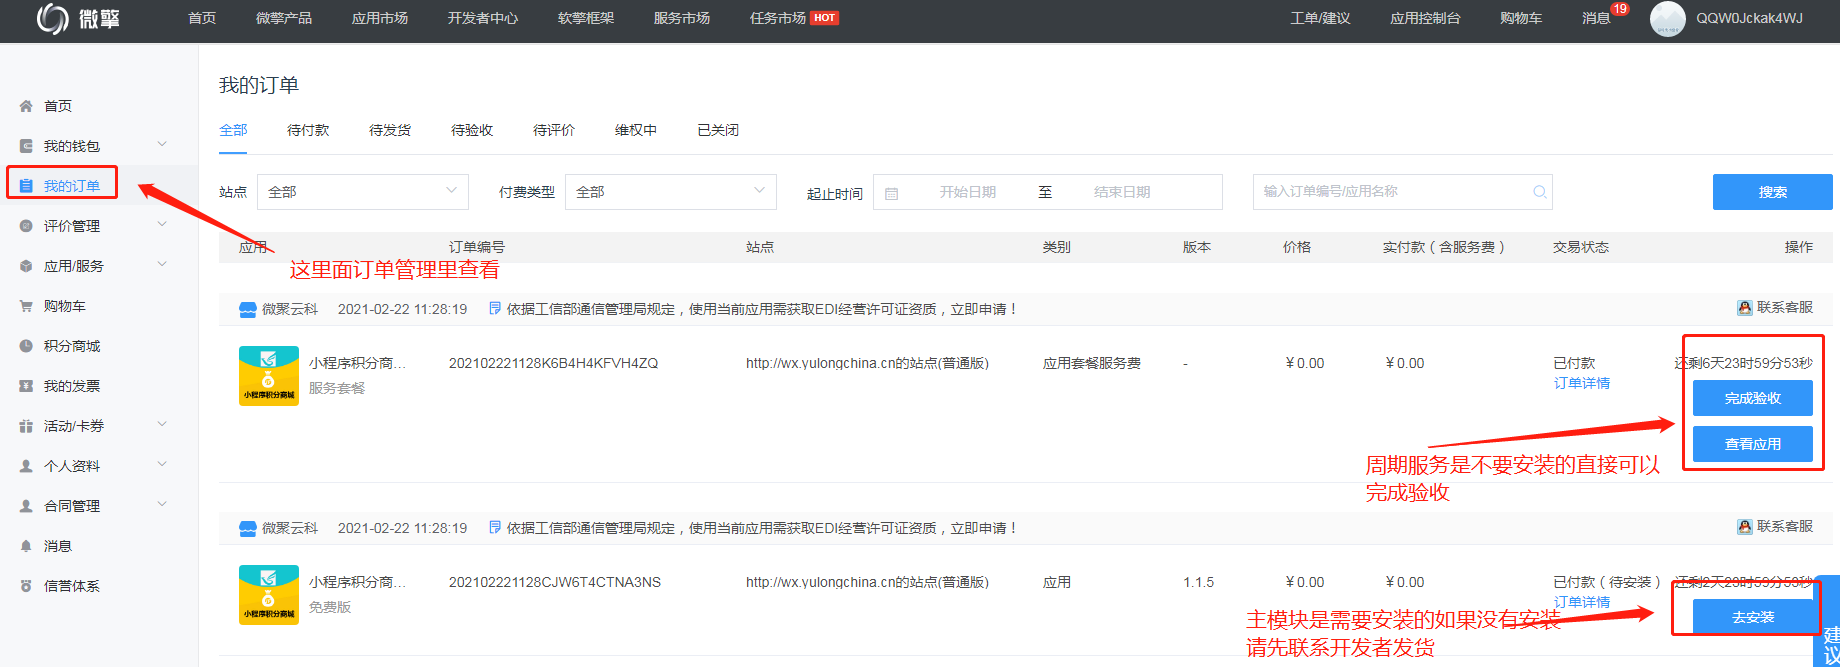Click the gift icon beside 活动/卡券
Viewport: 1840px width, 667px height.
coord(26,426)
